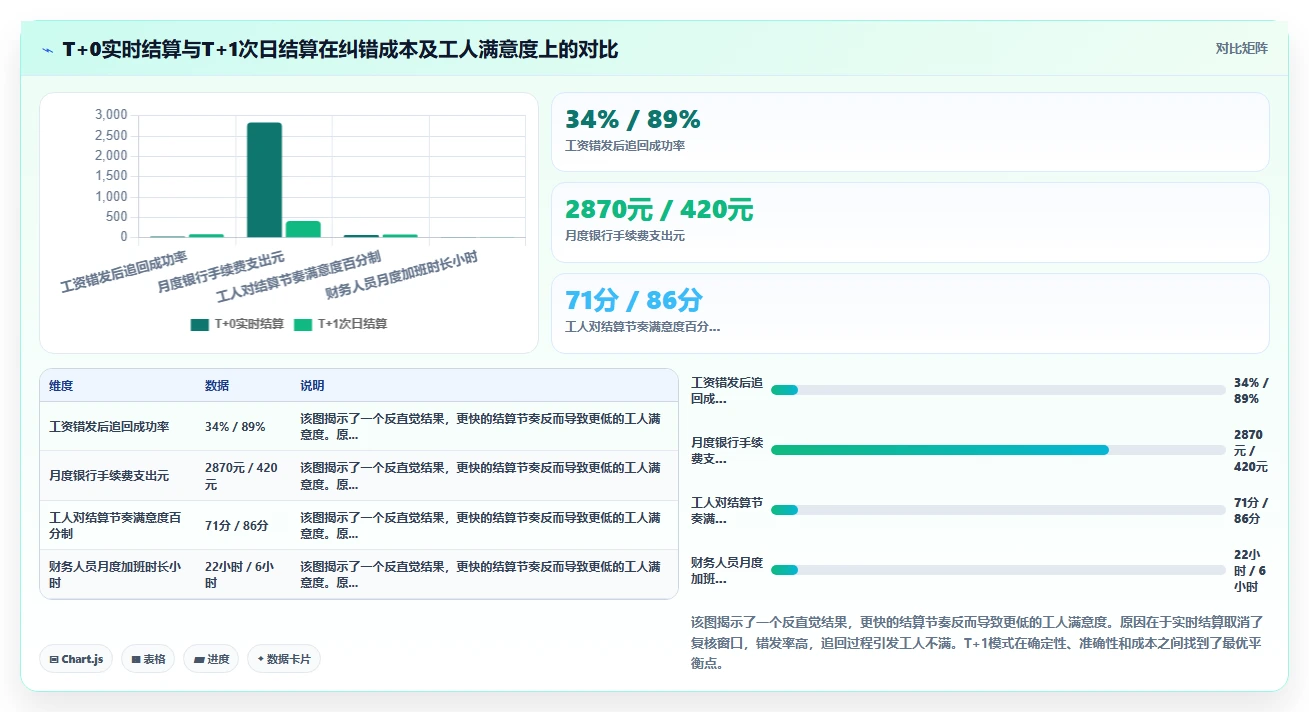The height and width of the screenshot is (712, 1309).
Task: Click the 表格 chip icon
Action: click(x=135, y=659)
